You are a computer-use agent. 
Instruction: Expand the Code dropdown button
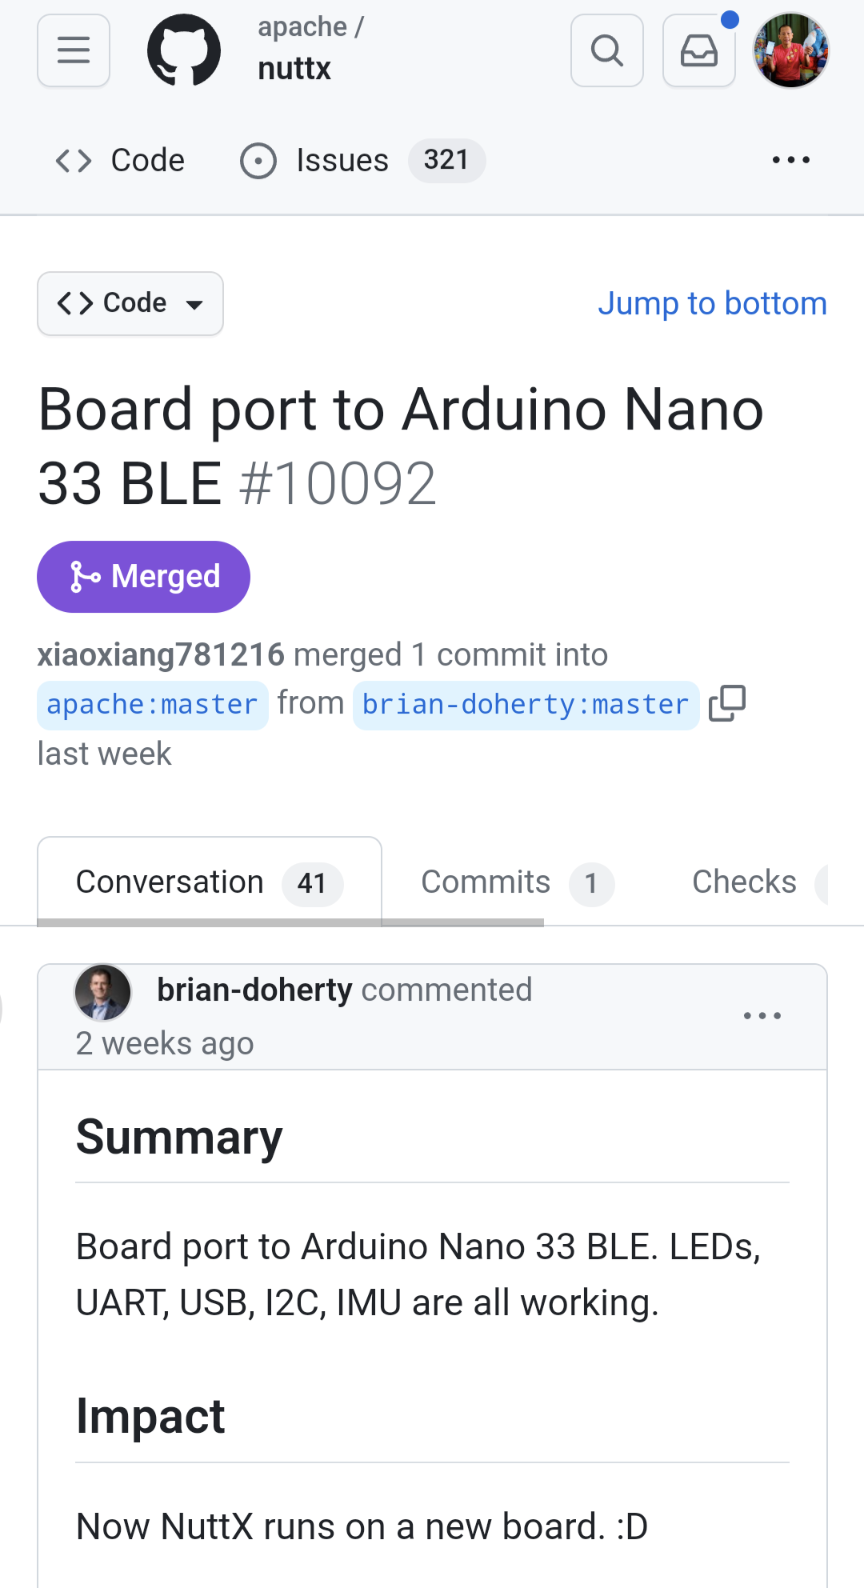point(130,303)
